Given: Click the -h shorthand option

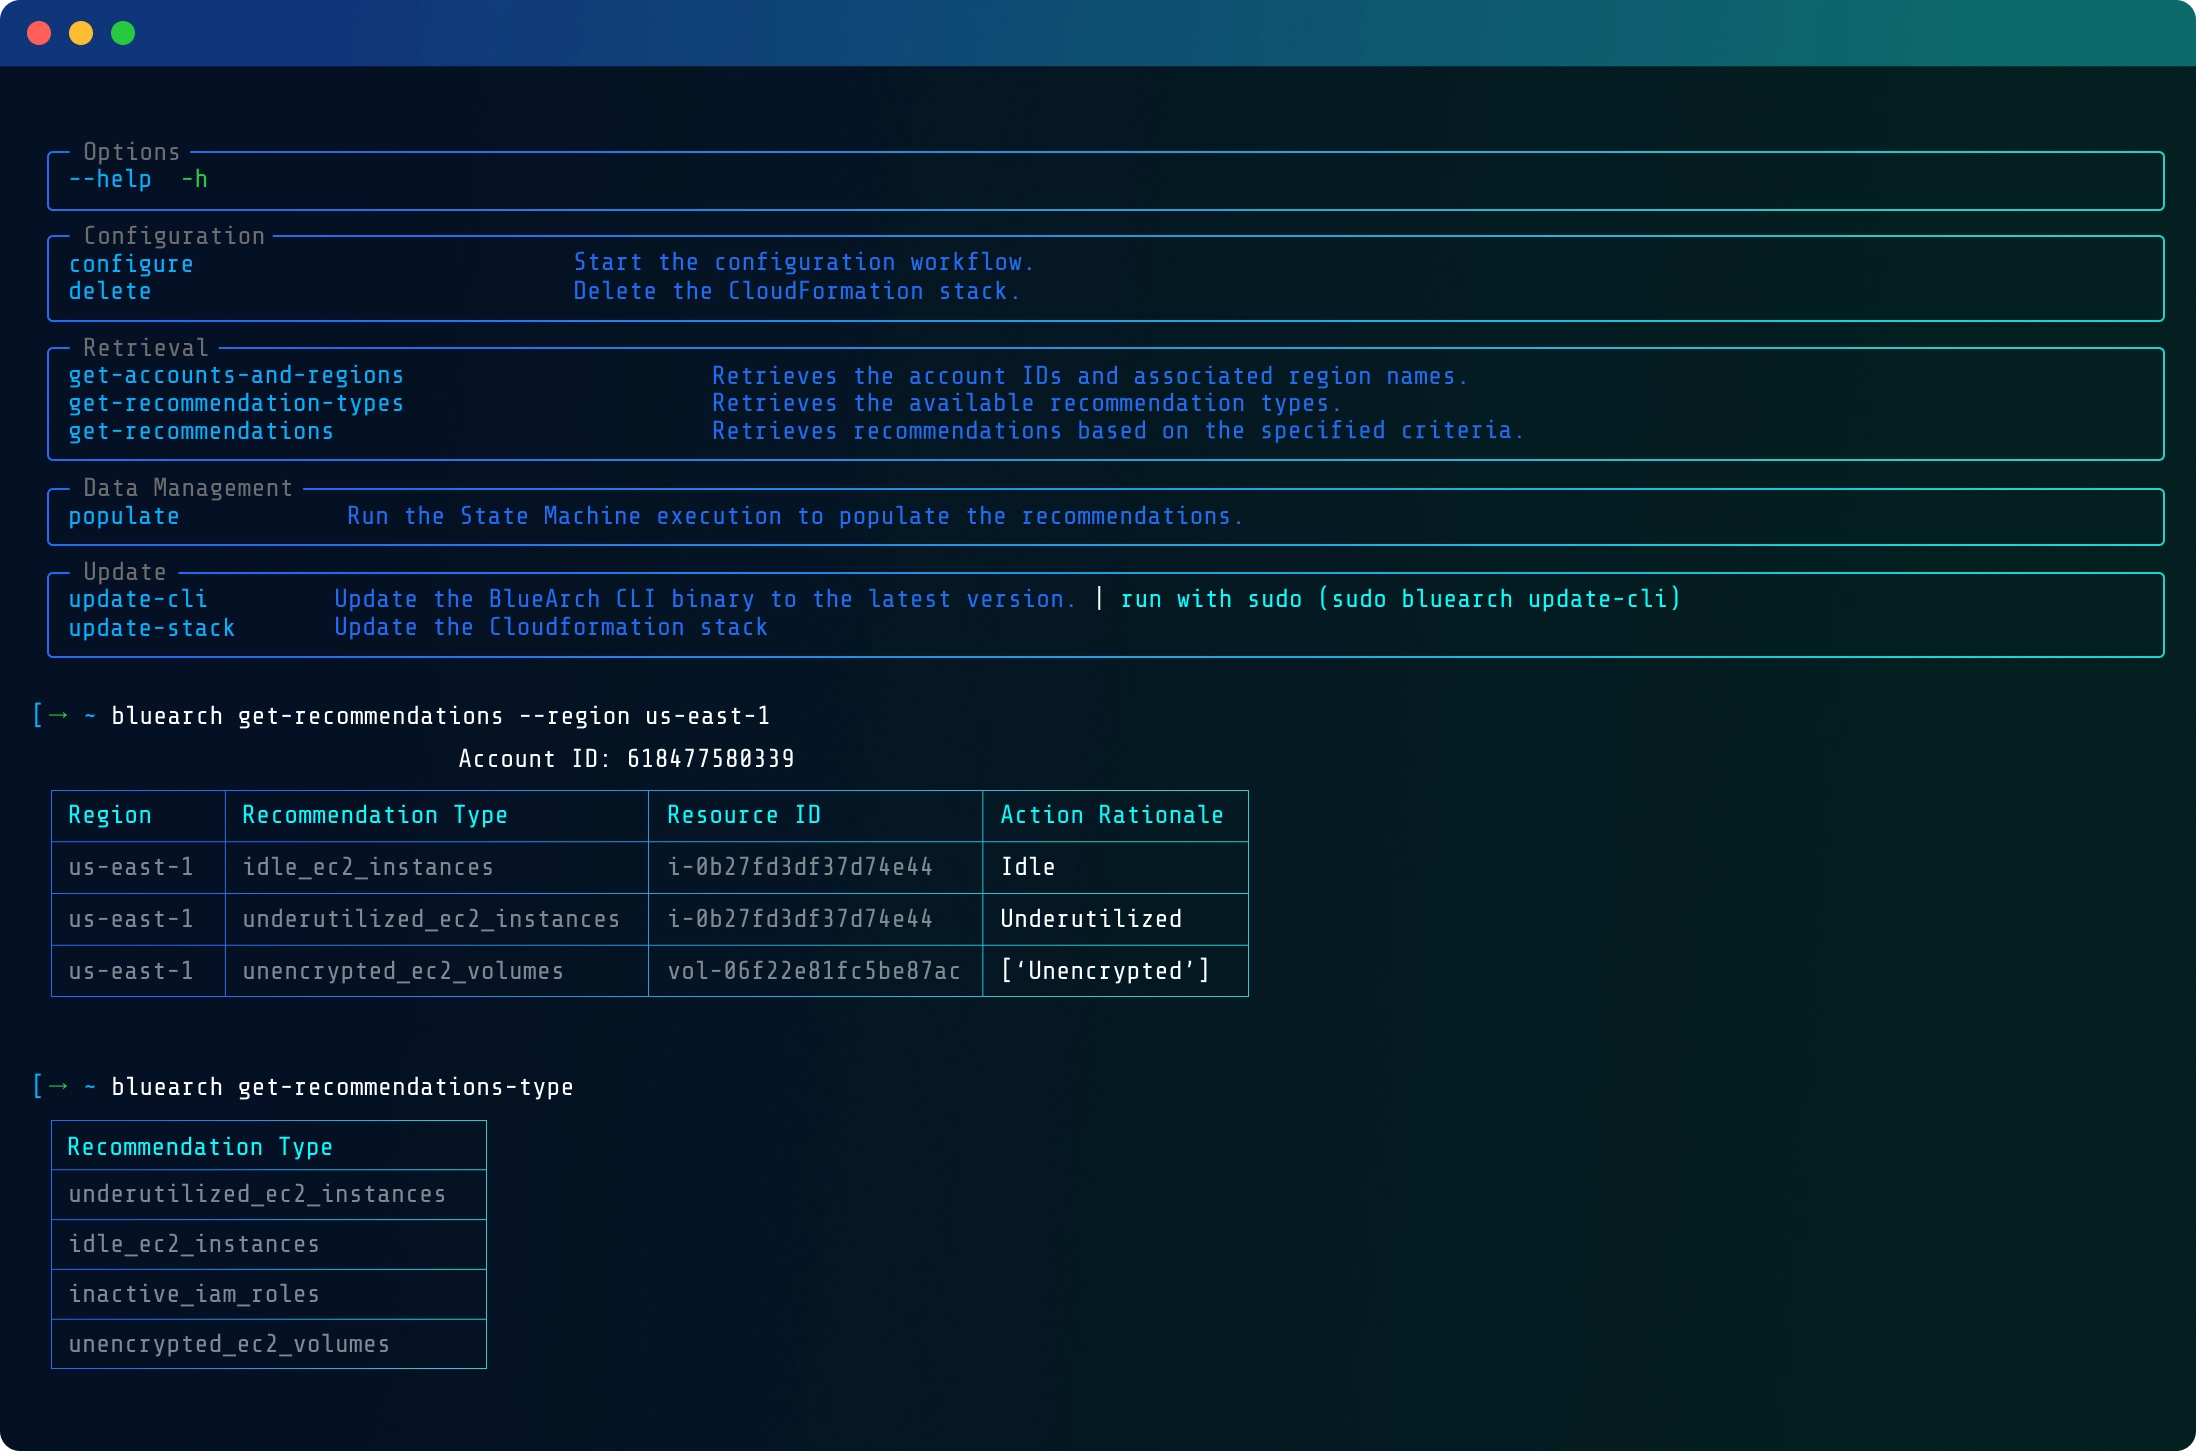Looking at the screenshot, I should pos(194,180).
